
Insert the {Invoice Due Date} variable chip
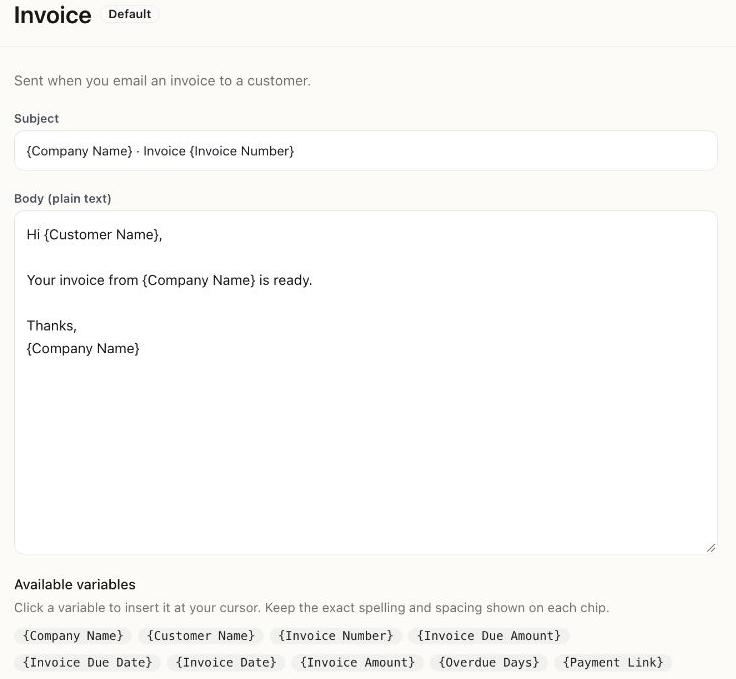[x=87, y=663]
